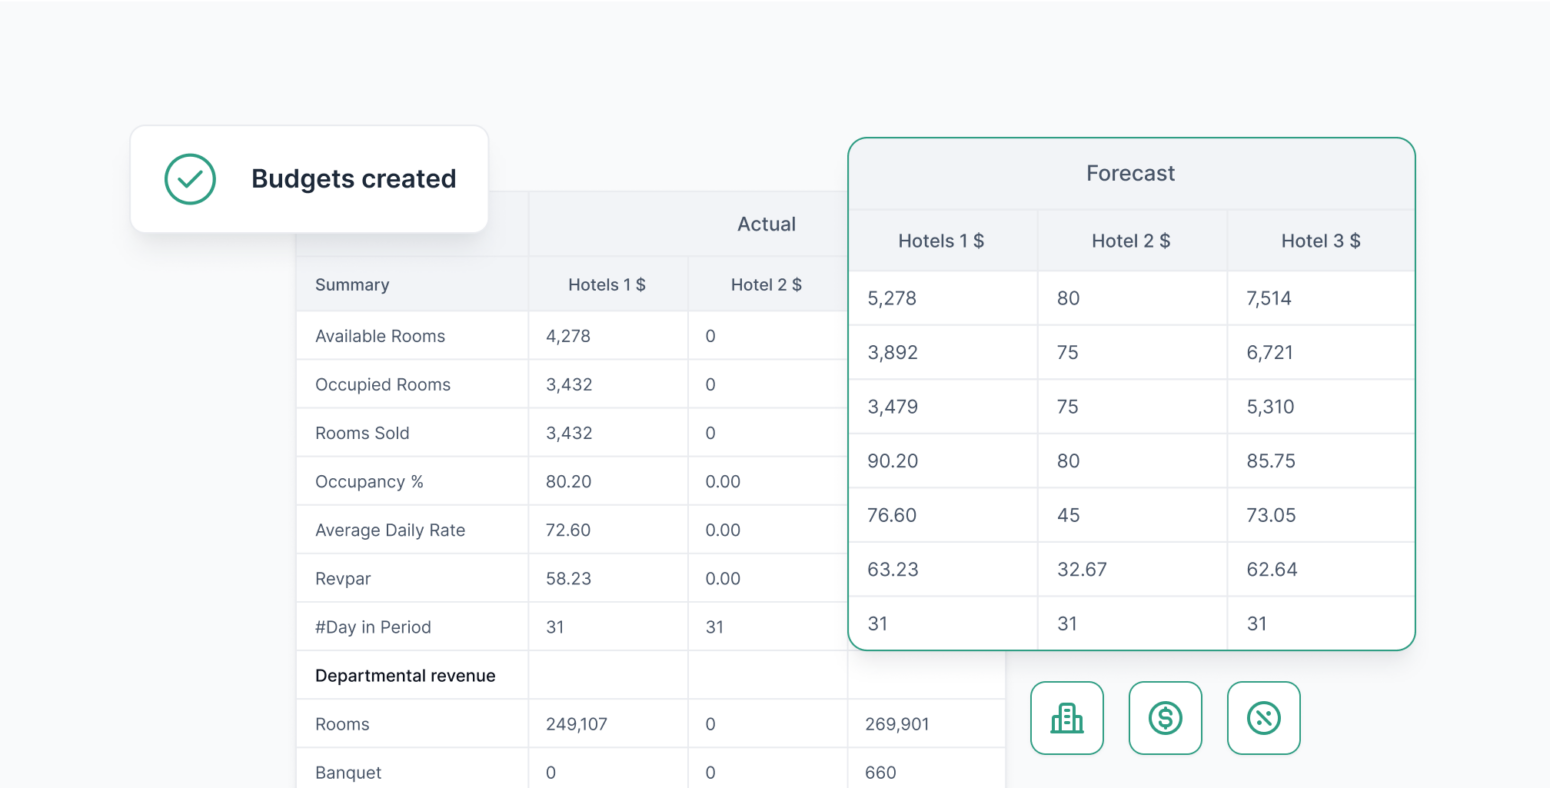Click the 7,514 forecast Hotel 3 cell
Viewport: 1550px width, 788px height.
pos(1321,298)
